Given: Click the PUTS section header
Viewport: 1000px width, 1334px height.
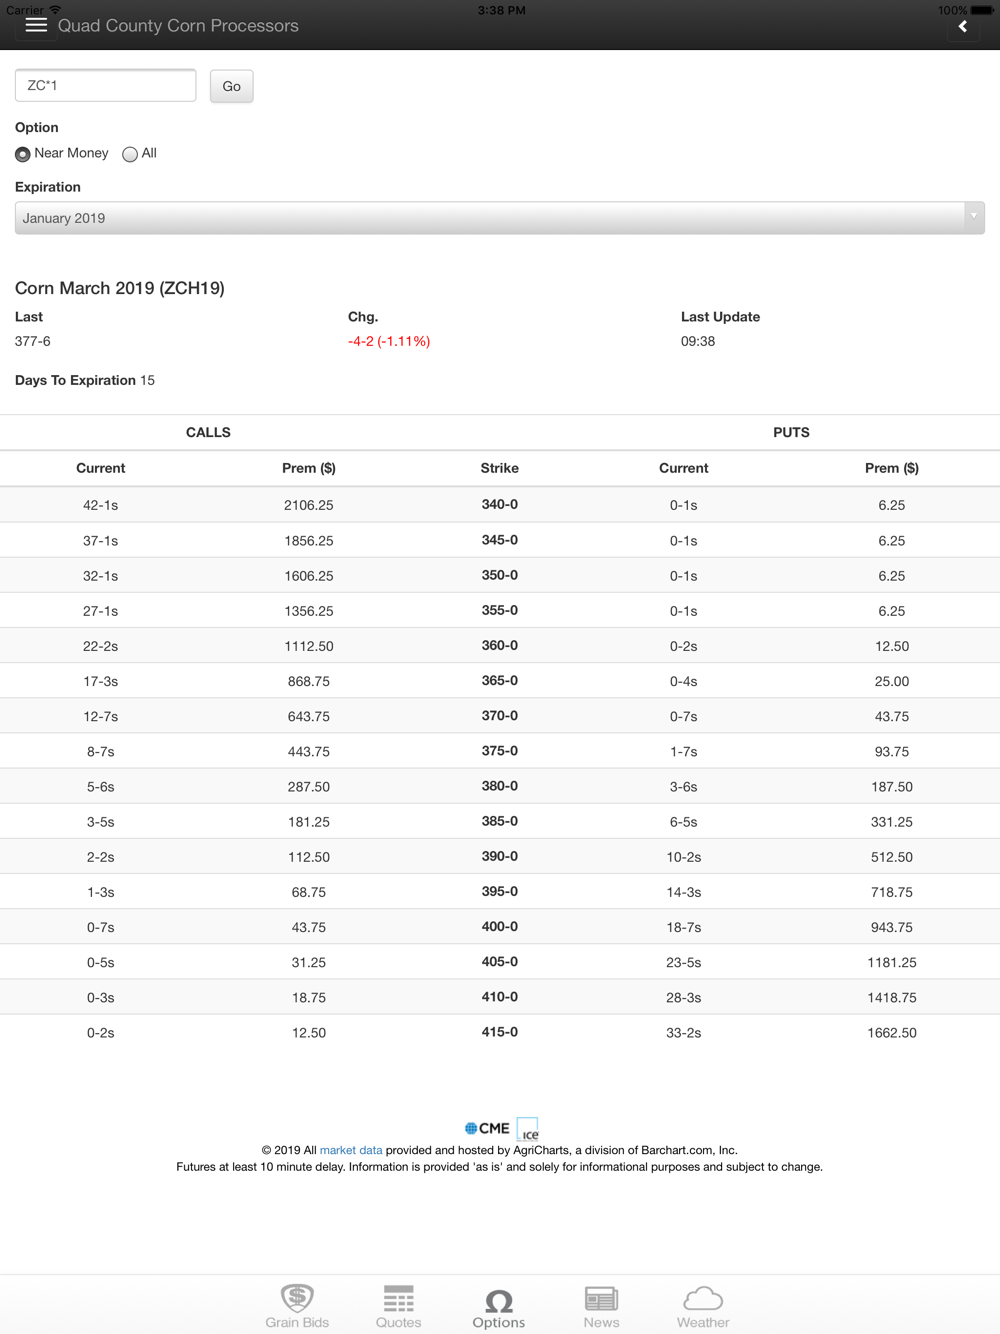Looking at the screenshot, I should [x=791, y=432].
